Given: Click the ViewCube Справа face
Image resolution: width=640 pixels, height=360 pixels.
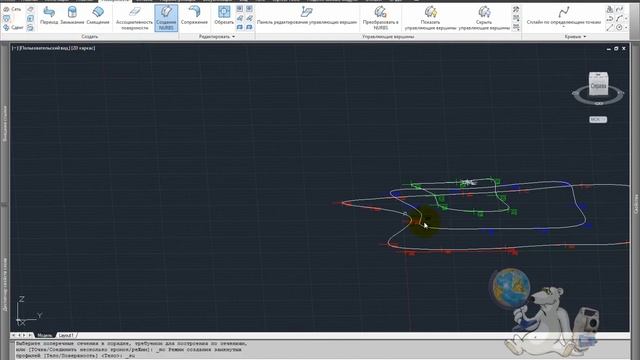Looking at the screenshot, I should coord(598,86).
